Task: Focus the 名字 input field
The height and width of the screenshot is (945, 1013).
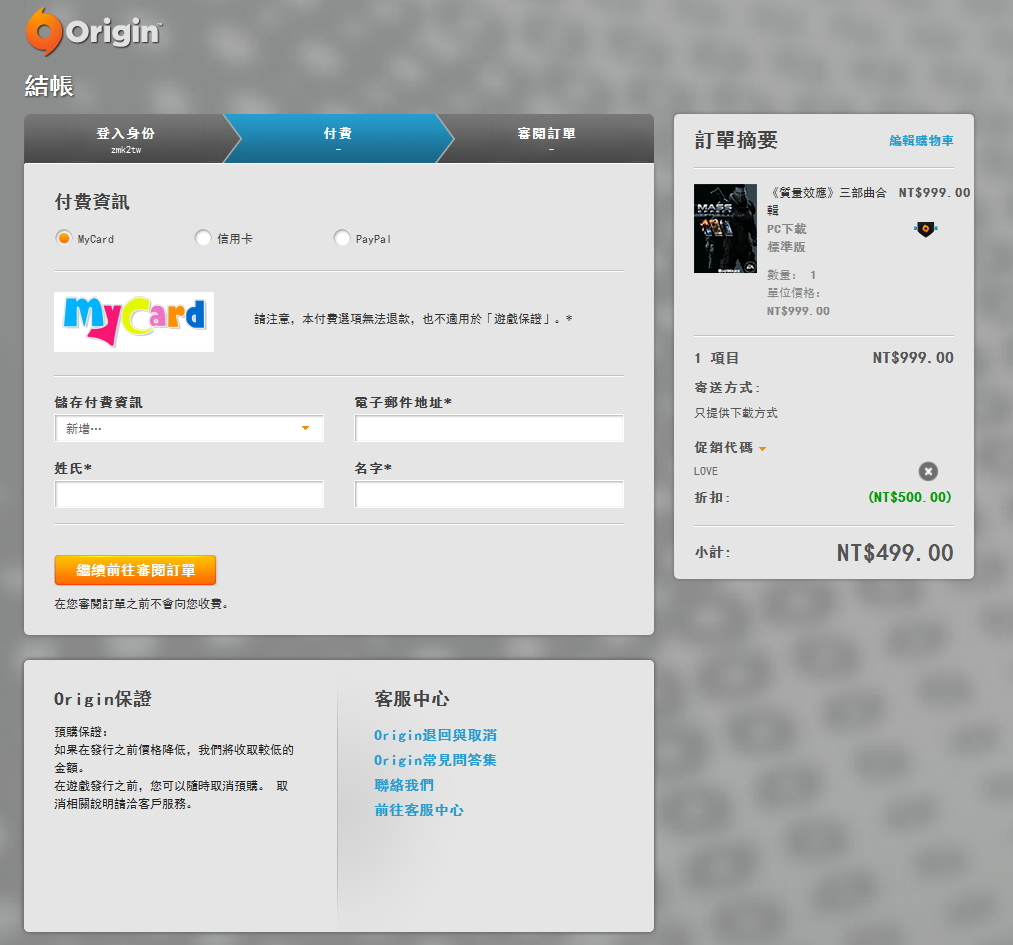Action: (x=489, y=494)
